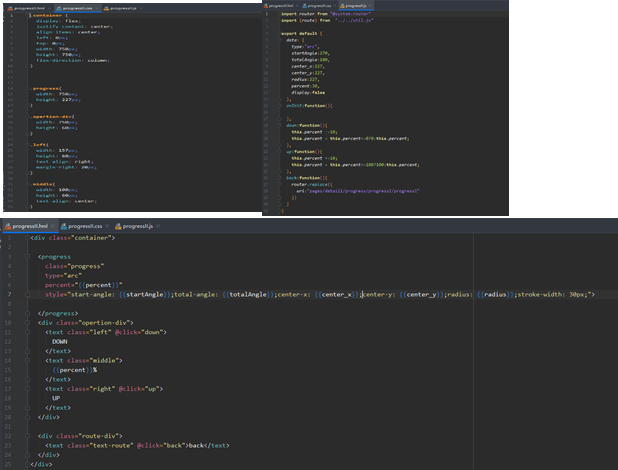Click 'display:false' in JS pane
Image resolution: width=618 pixels, height=470 pixels.
point(308,93)
